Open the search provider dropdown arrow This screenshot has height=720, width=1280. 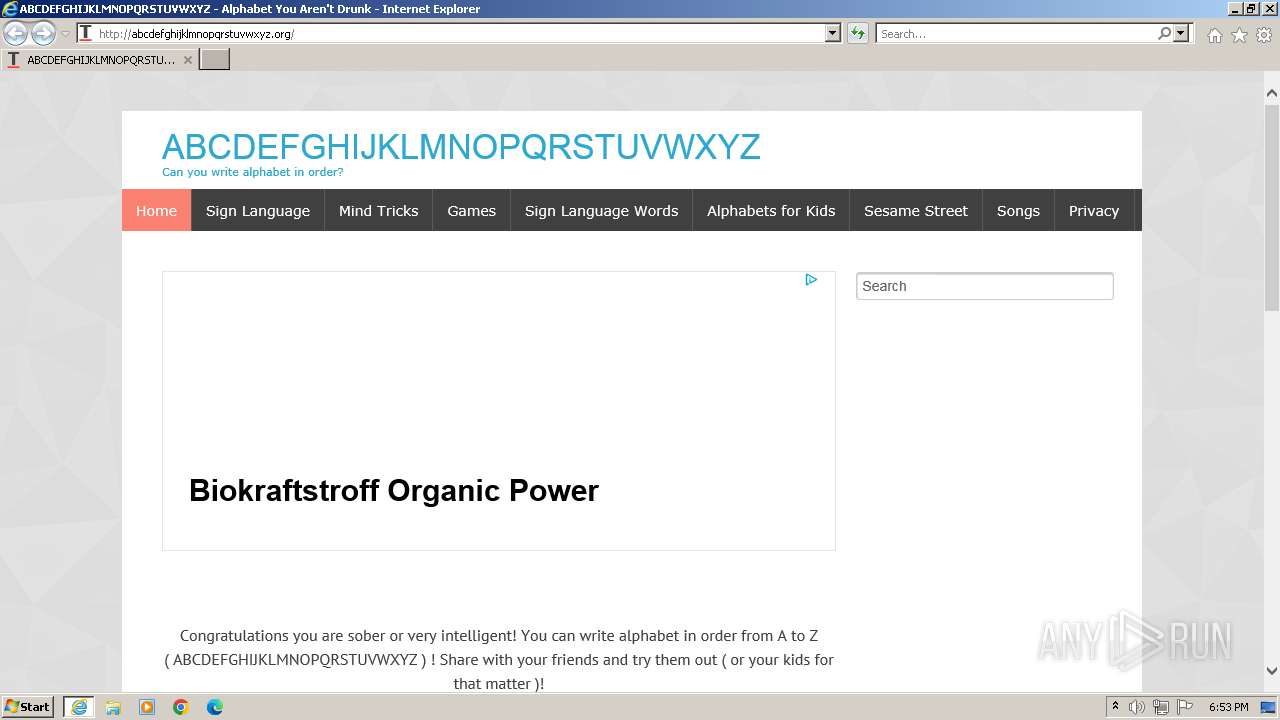pyautogui.click(x=1181, y=33)
